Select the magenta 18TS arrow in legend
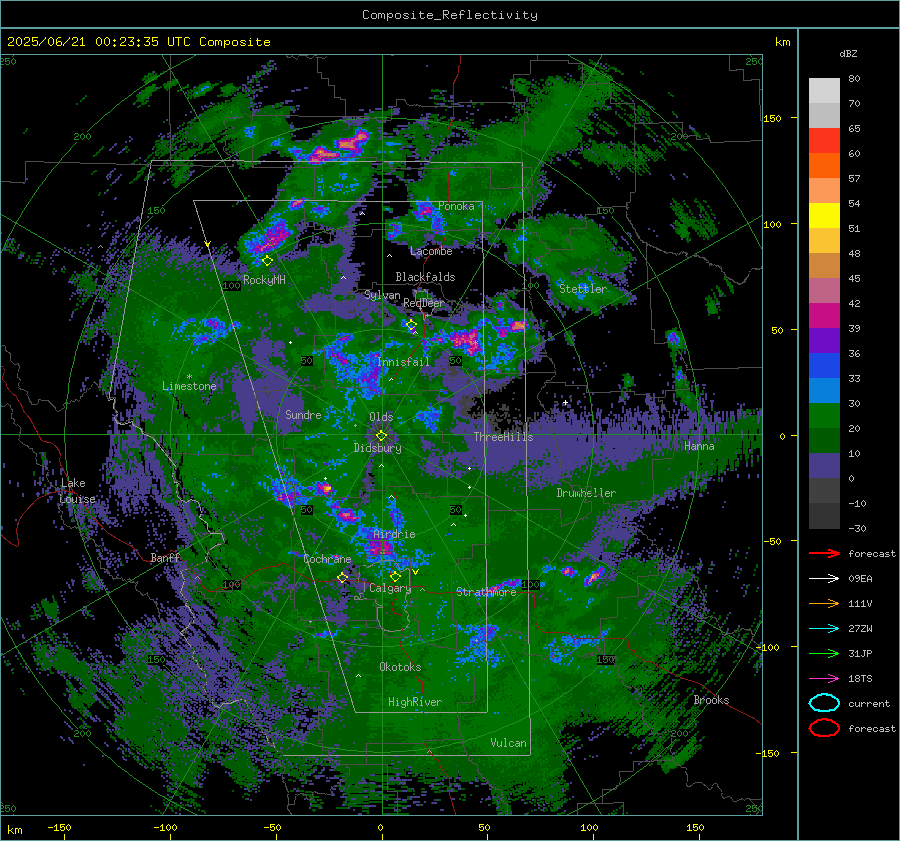900x841 pixels. 824,679
